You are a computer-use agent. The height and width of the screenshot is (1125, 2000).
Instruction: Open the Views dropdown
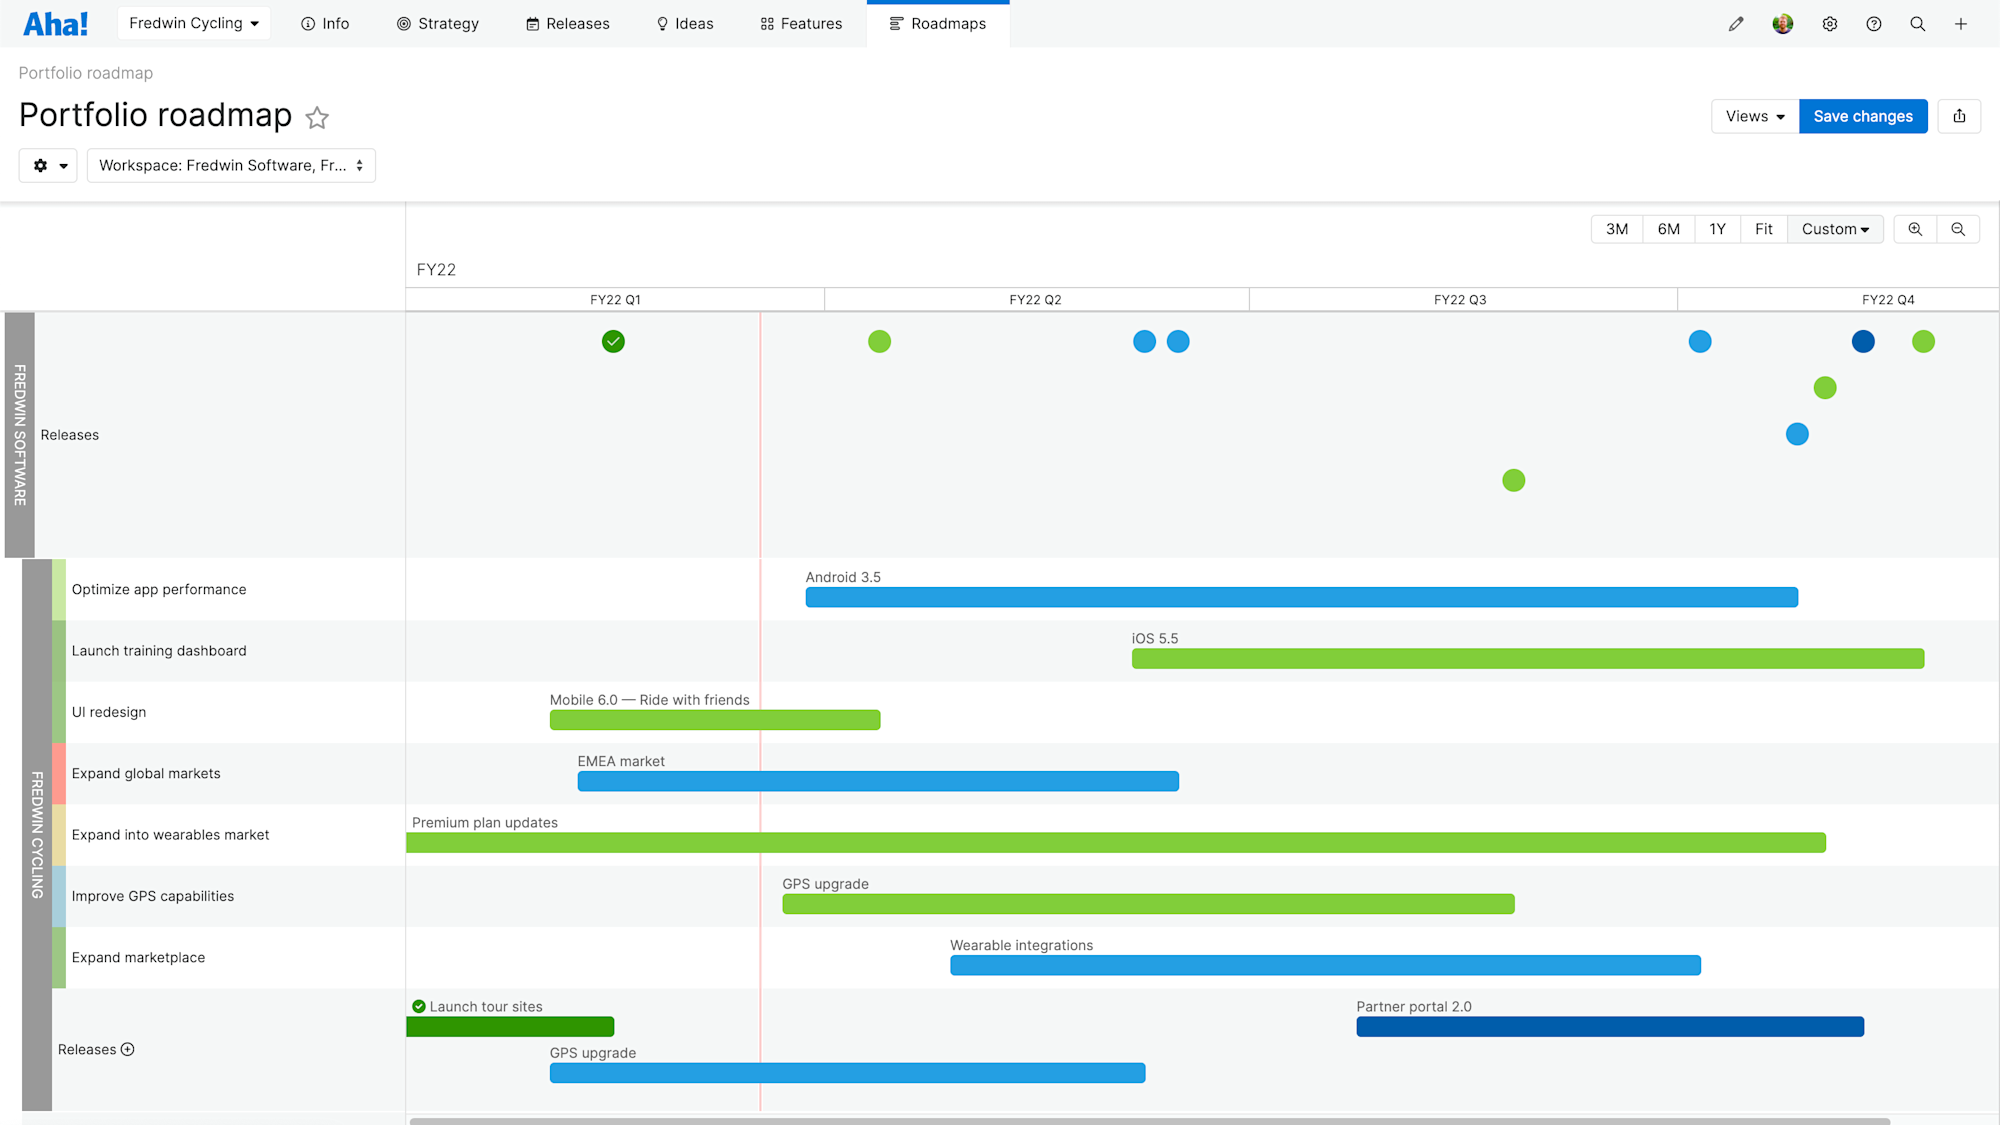tap(1752, 116)
